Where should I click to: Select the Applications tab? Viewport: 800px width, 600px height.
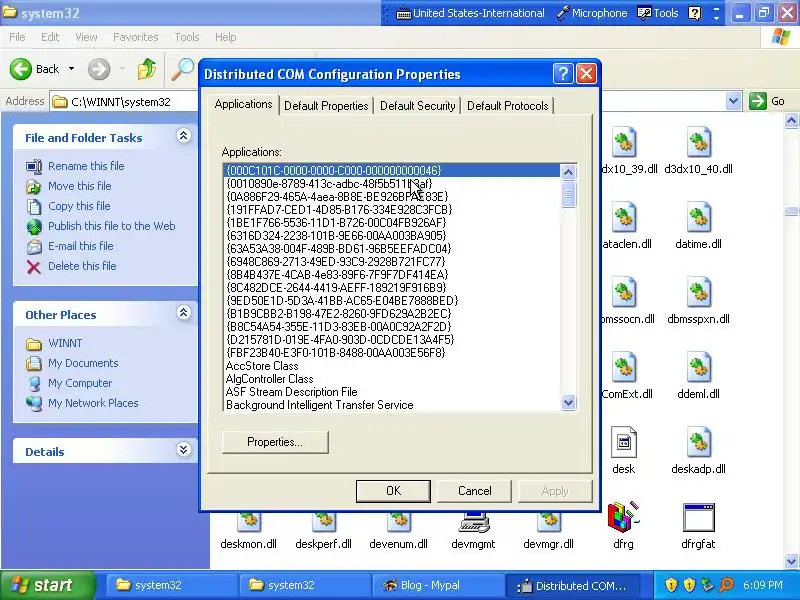point(243,104)
